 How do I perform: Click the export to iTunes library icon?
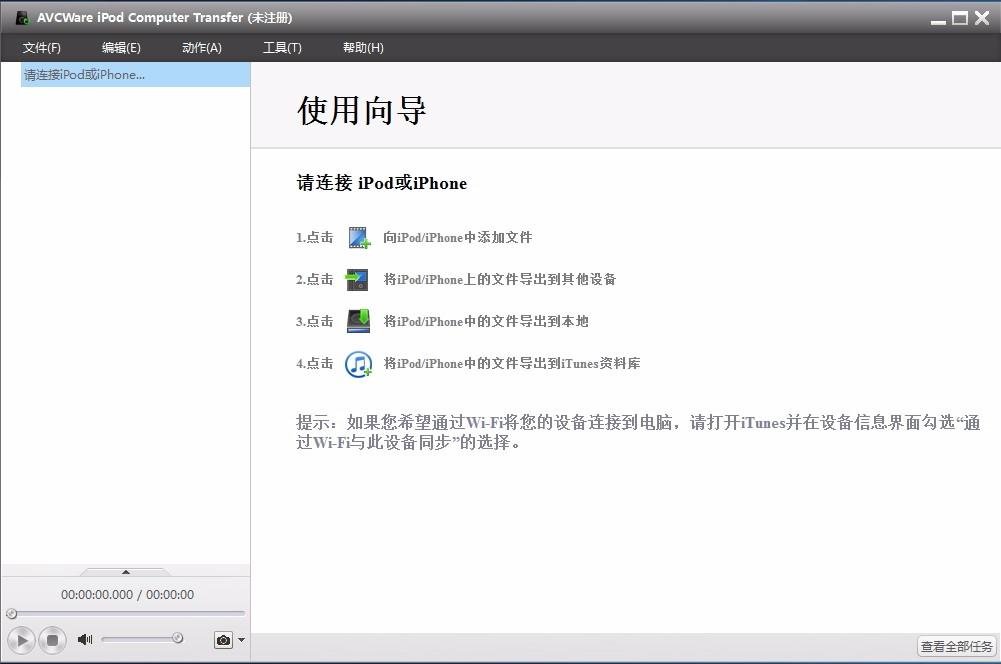coord(358,364)
